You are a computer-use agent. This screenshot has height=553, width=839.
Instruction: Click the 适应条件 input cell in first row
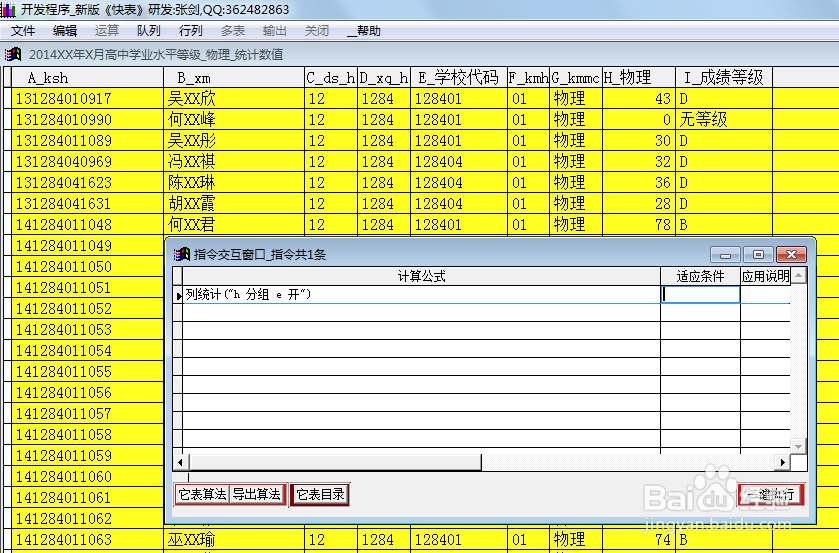[x=700, y=294]
